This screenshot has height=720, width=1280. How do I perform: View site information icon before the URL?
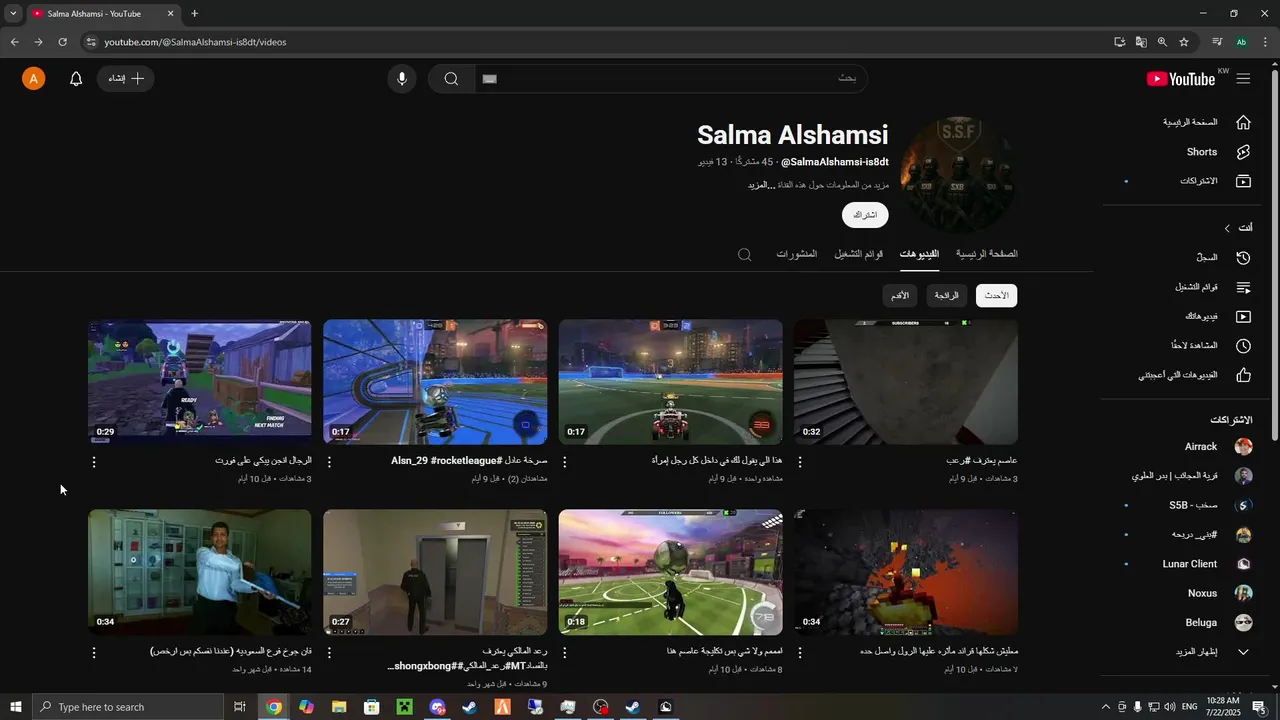(90, 42)
